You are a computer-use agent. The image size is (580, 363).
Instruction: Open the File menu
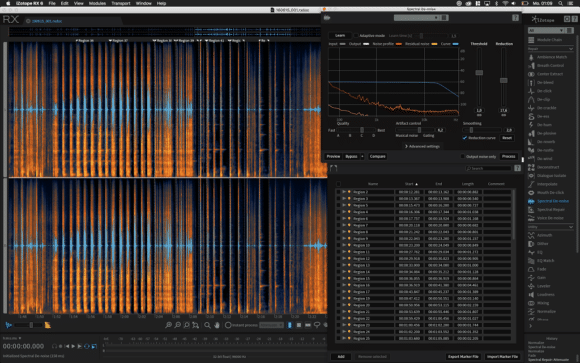click(52, 3)
